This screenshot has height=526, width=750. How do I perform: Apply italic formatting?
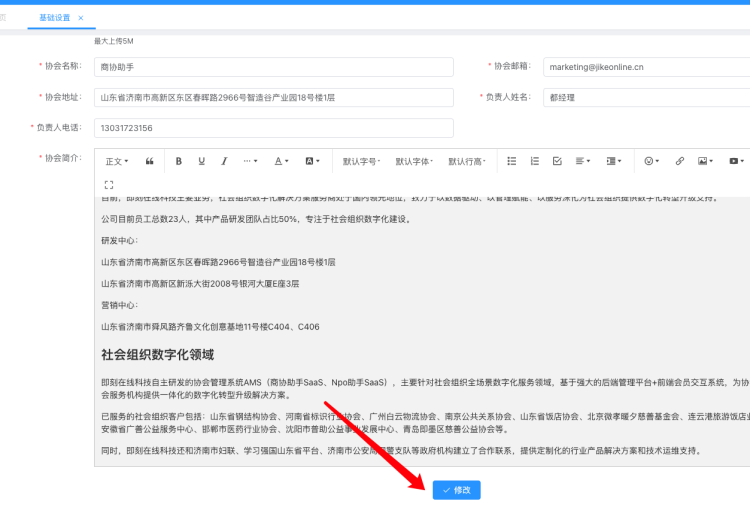(x=224, y=161)
